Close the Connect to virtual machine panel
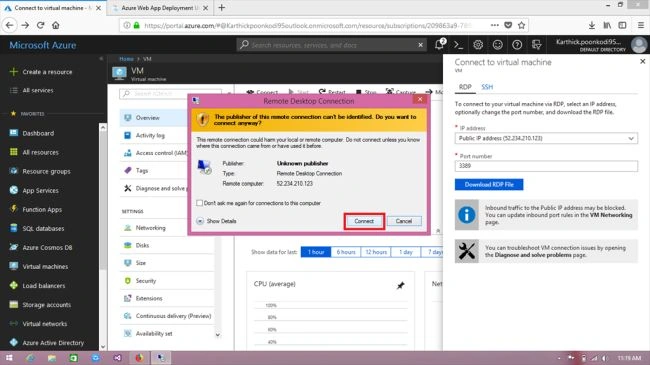650x365 pixels. 643,61
